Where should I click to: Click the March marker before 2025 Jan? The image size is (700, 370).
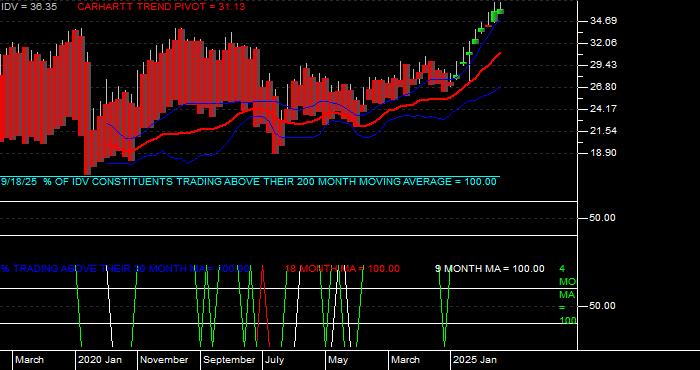(x=406, y=360)
